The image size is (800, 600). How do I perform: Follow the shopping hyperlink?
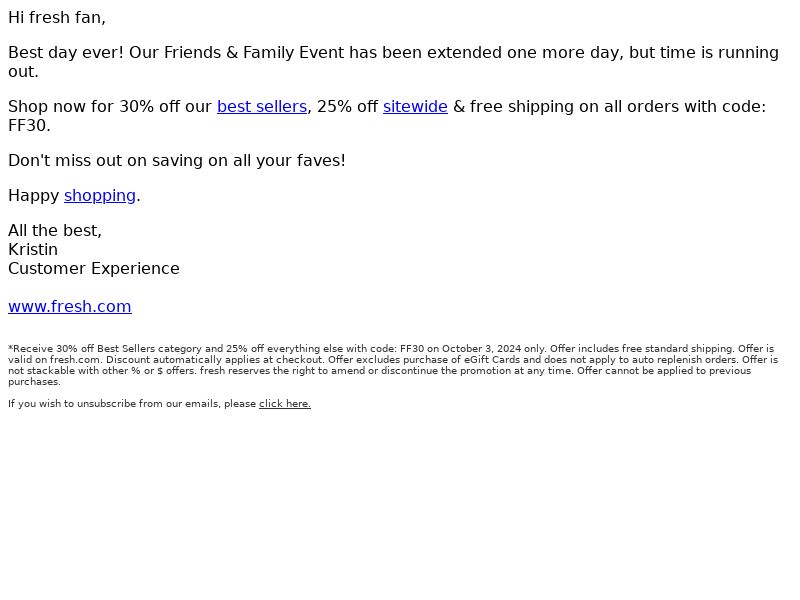click(x=99, y=196)
